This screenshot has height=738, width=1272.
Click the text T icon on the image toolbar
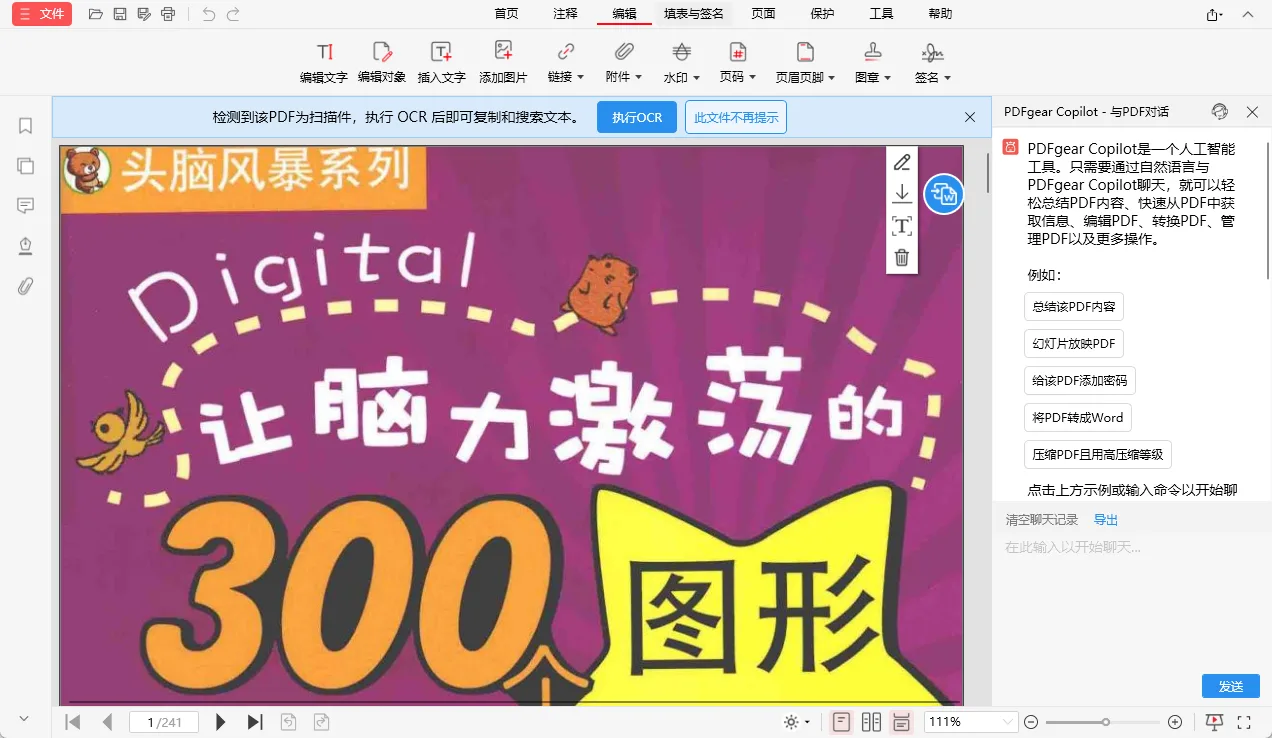[x=901, y=226]
